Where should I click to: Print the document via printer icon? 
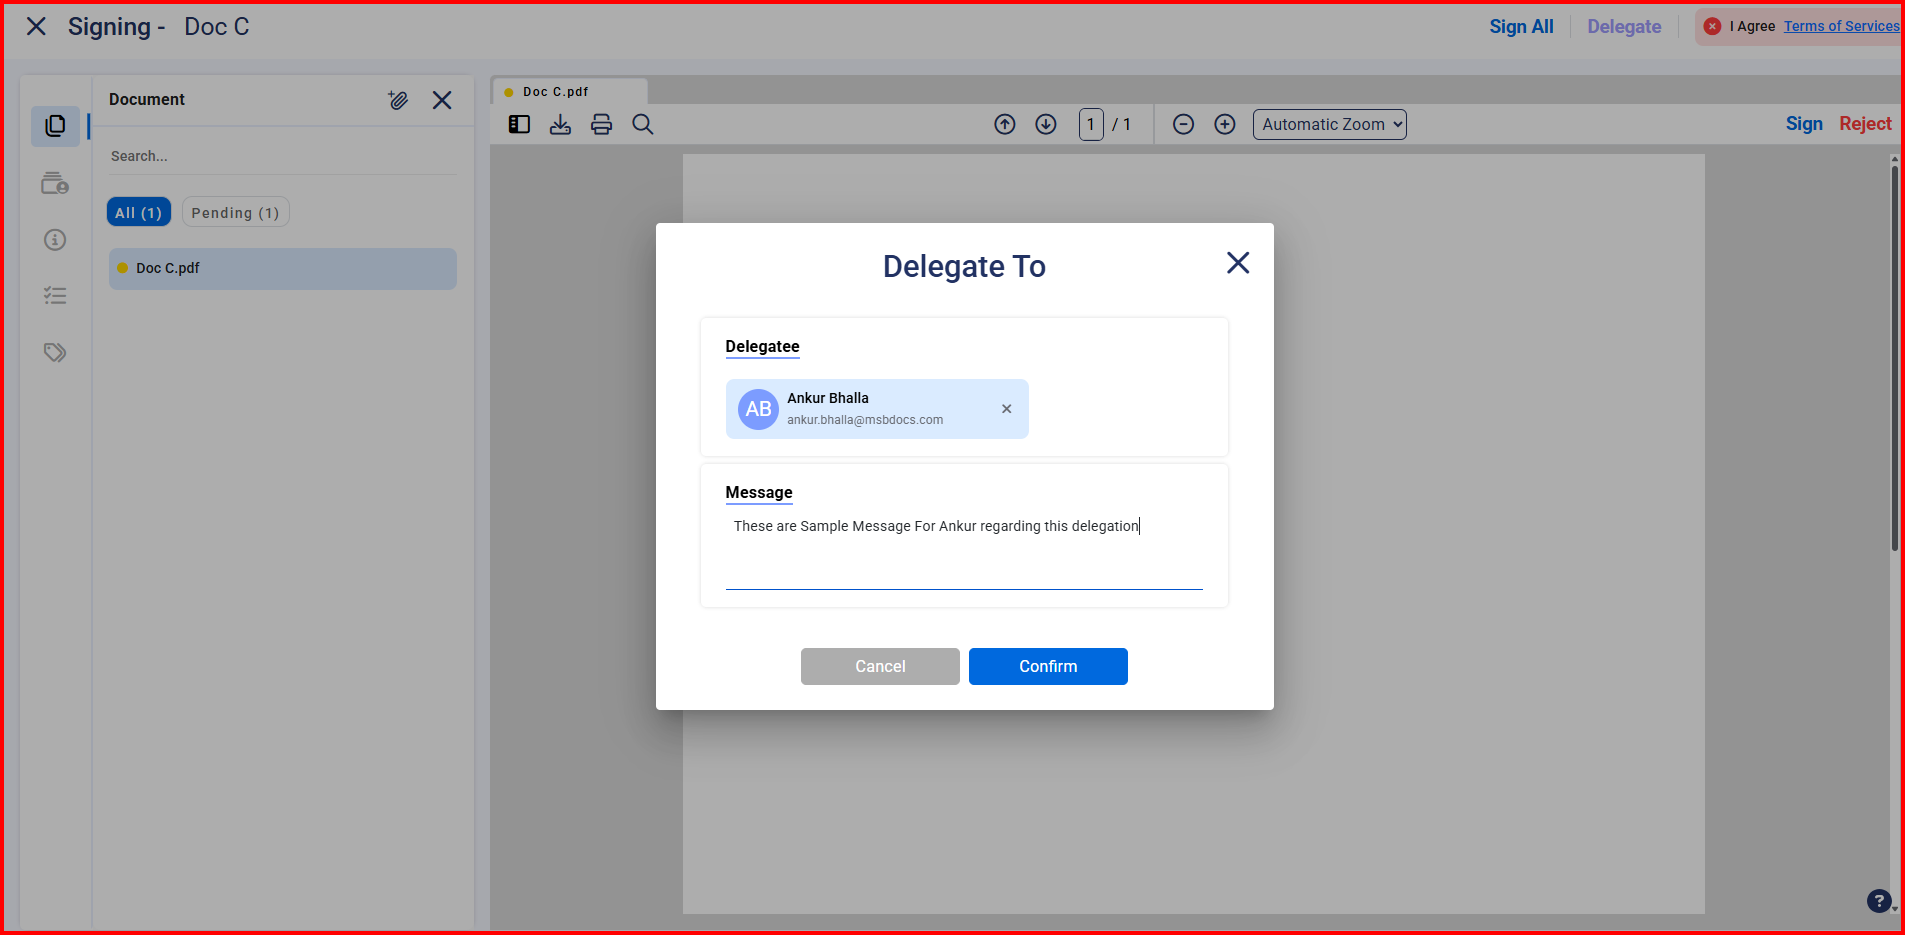601,124
